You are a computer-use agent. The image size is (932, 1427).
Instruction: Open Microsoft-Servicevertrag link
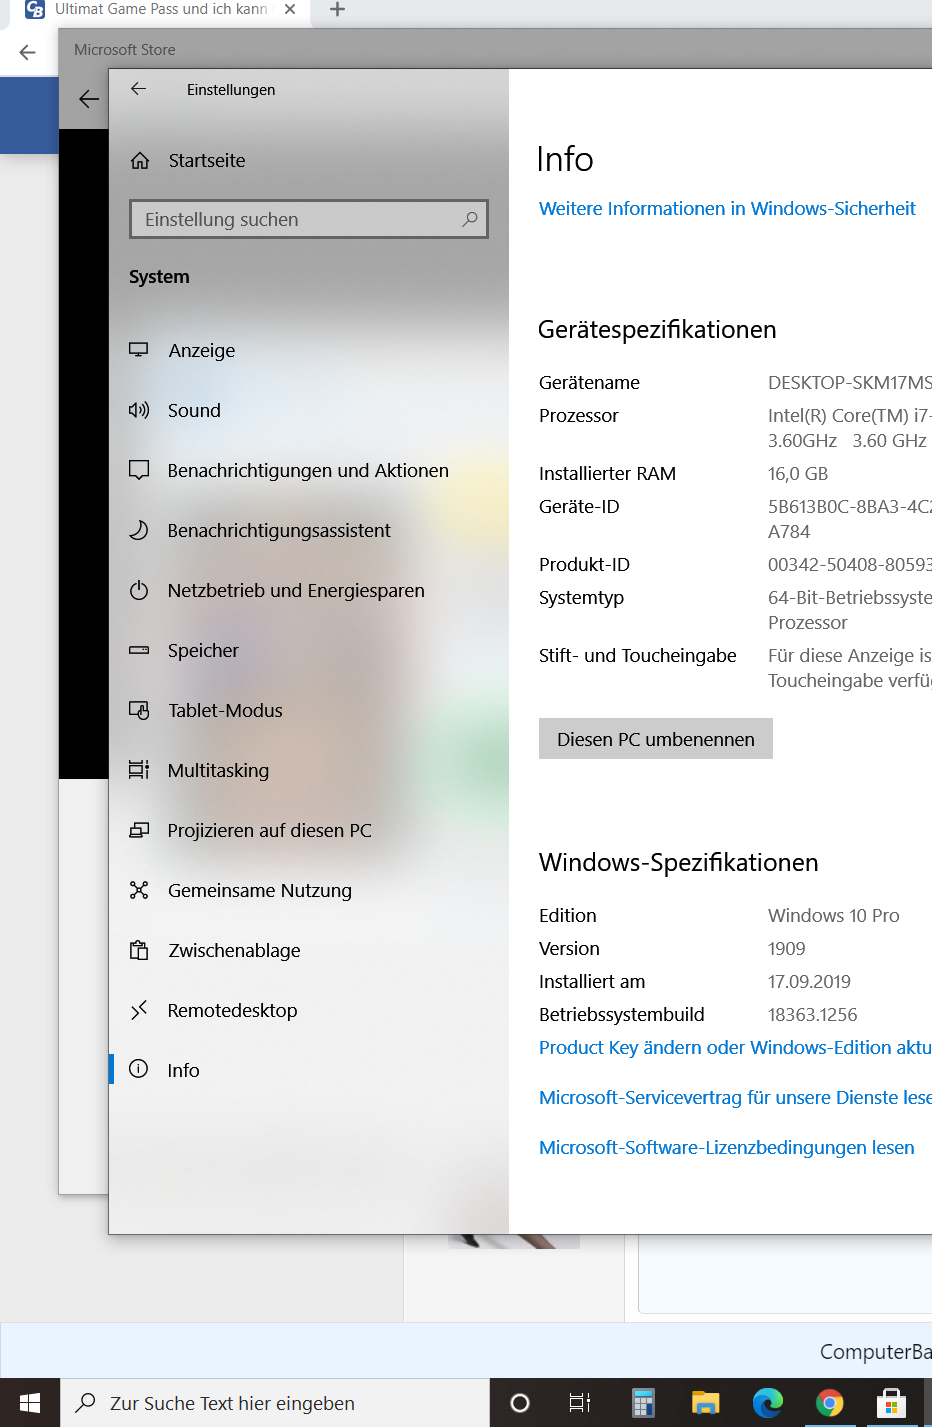[735, 1097]
